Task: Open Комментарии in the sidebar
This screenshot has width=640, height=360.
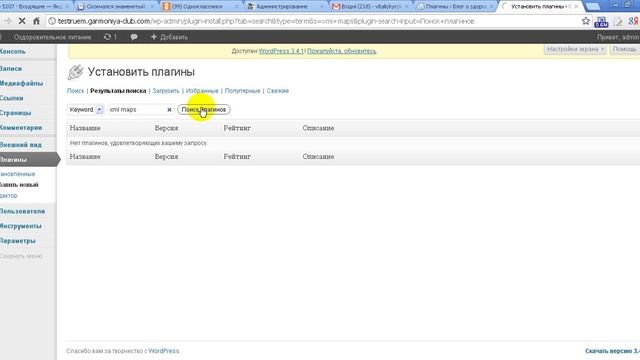Action: (x=21, y=127)
